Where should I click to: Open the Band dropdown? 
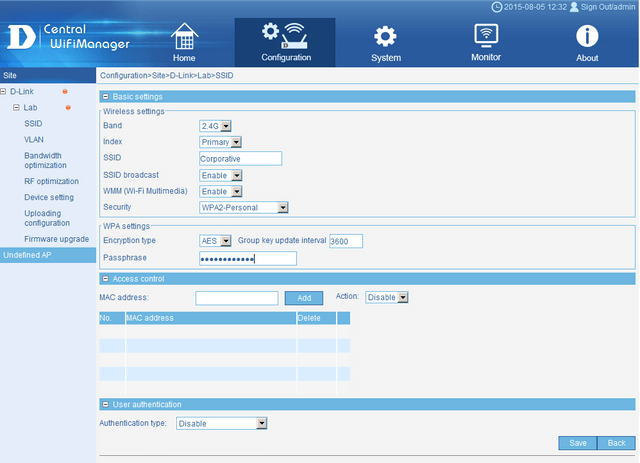click(216, 126)
